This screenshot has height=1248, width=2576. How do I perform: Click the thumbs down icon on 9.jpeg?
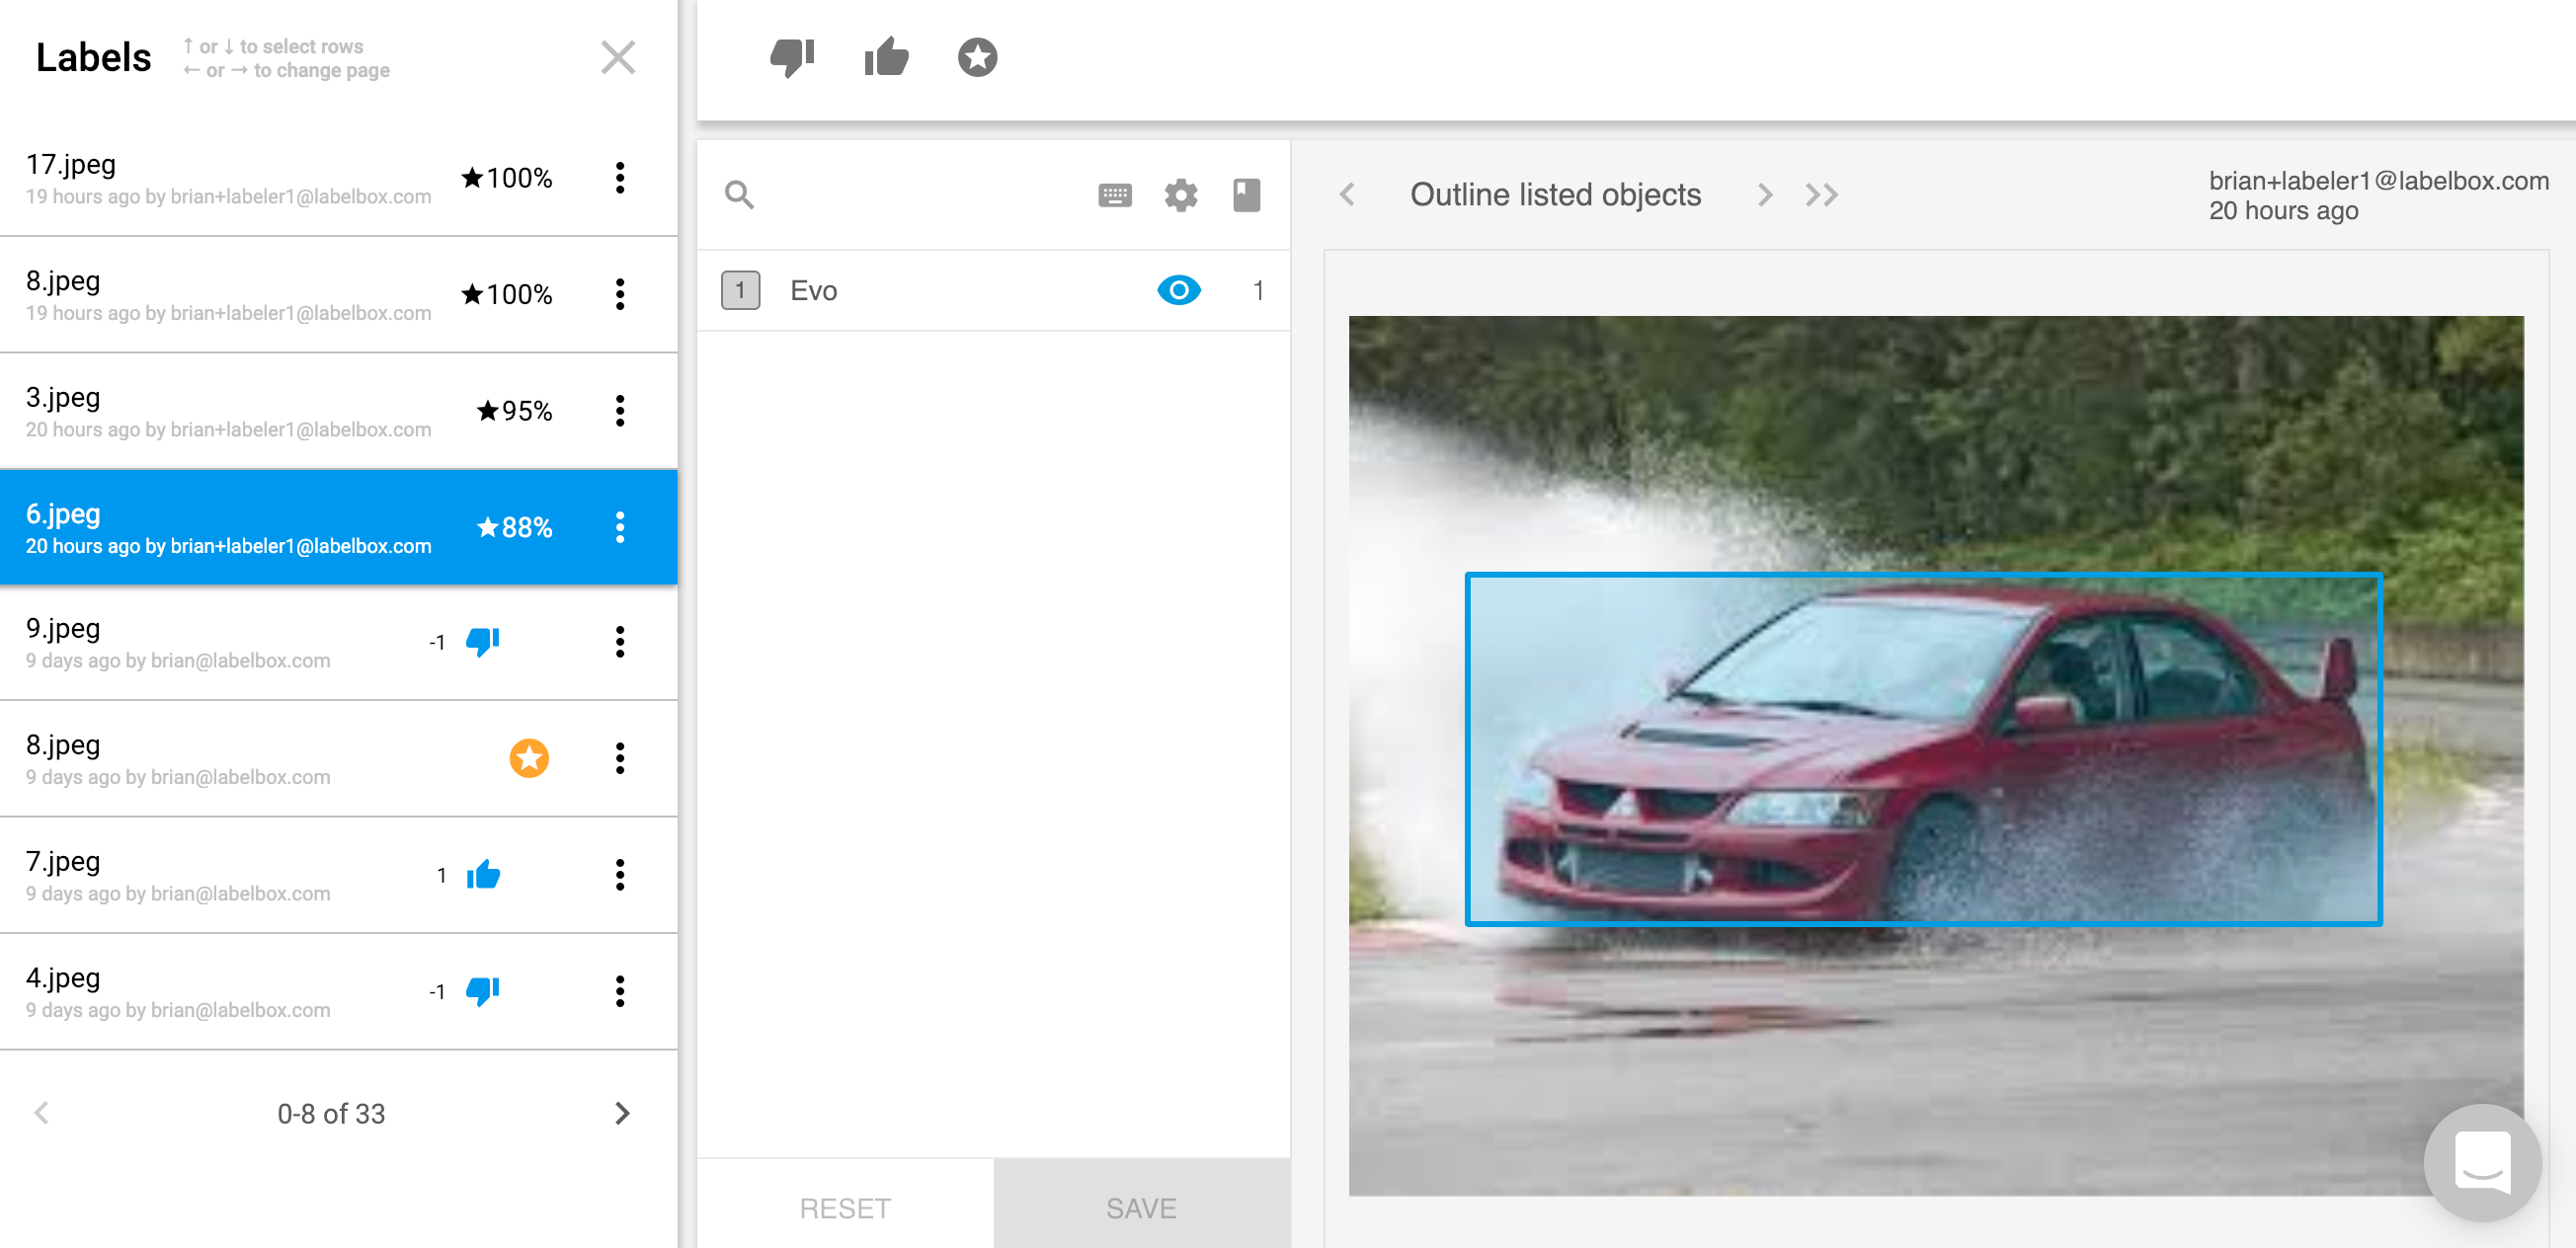point(483,641)
